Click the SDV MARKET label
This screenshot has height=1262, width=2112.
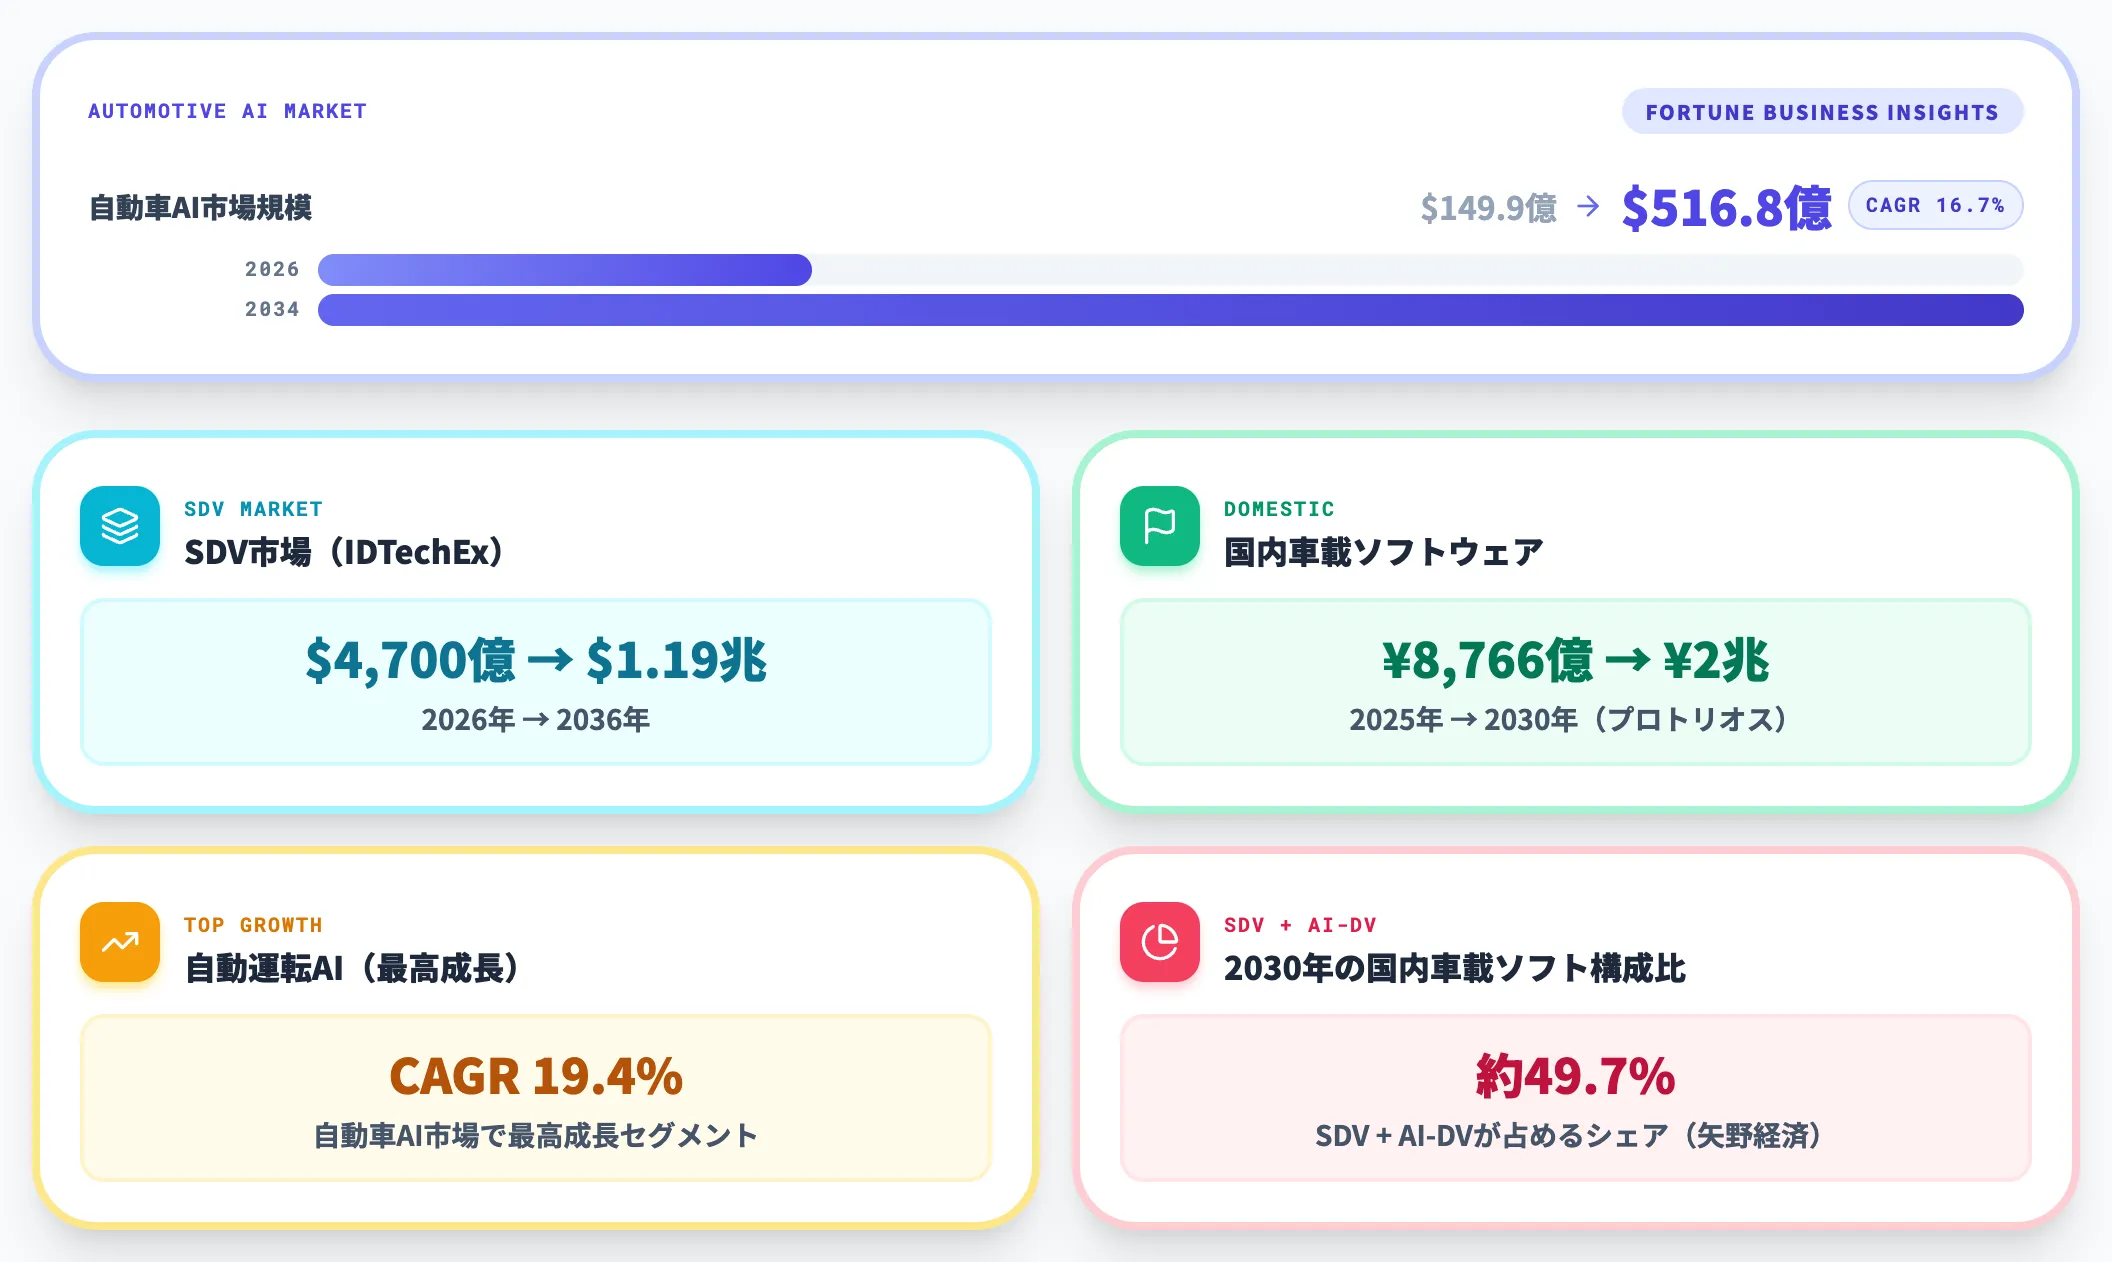click(253, 509)
